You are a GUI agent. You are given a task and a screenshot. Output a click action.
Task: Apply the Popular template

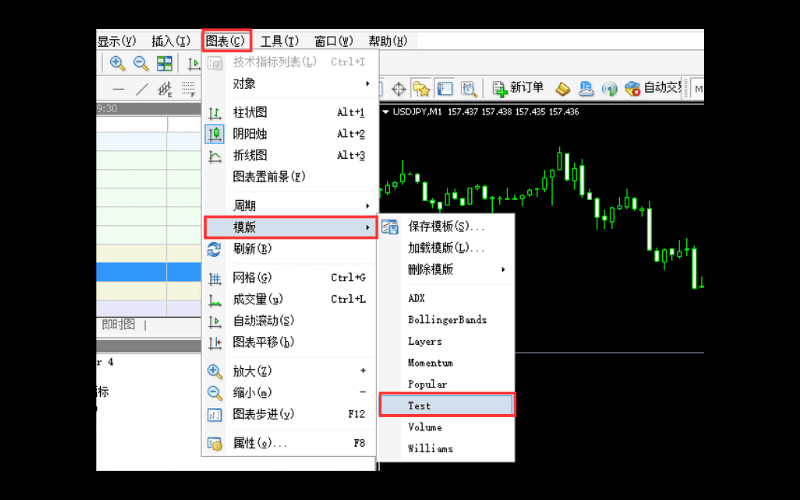click(446, 384)
